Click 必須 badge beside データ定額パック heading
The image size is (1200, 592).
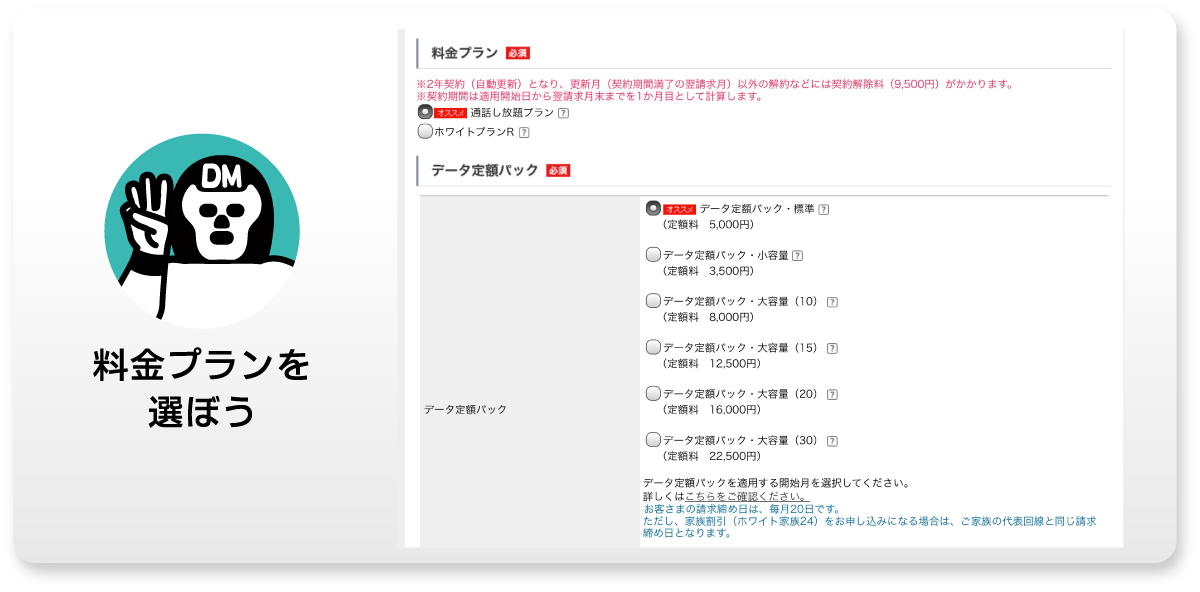[558, 171]
